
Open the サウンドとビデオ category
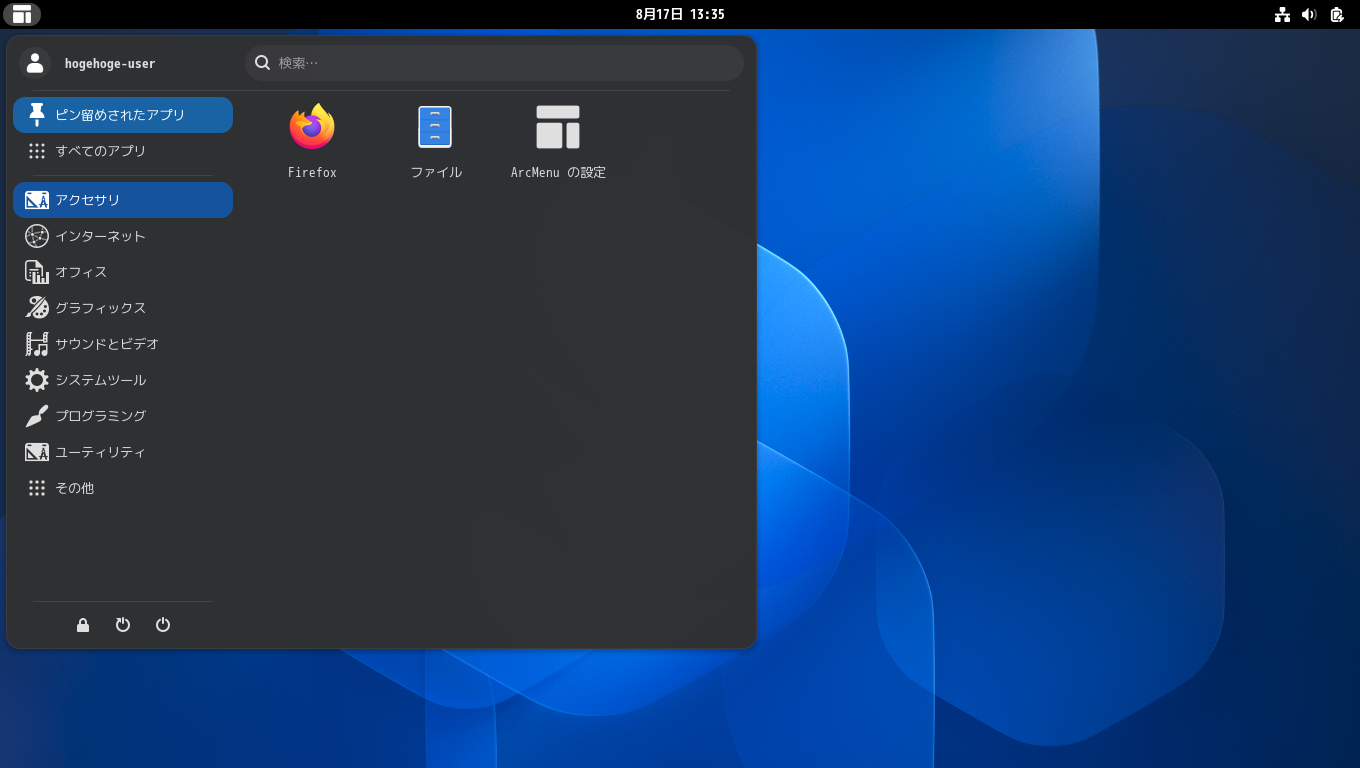pos(123,344)
